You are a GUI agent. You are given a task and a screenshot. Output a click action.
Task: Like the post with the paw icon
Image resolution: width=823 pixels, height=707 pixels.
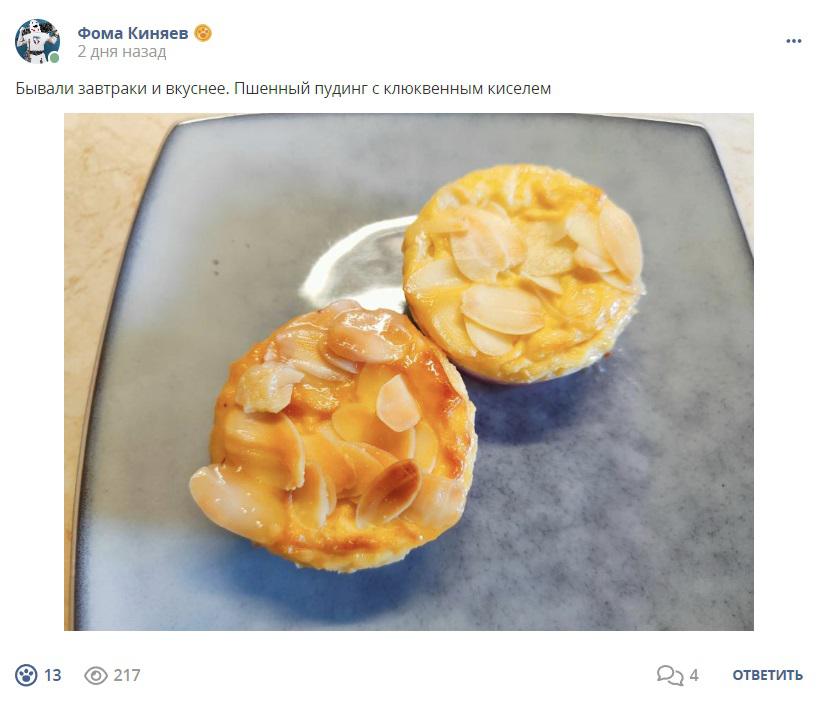[x=26, y=674]
